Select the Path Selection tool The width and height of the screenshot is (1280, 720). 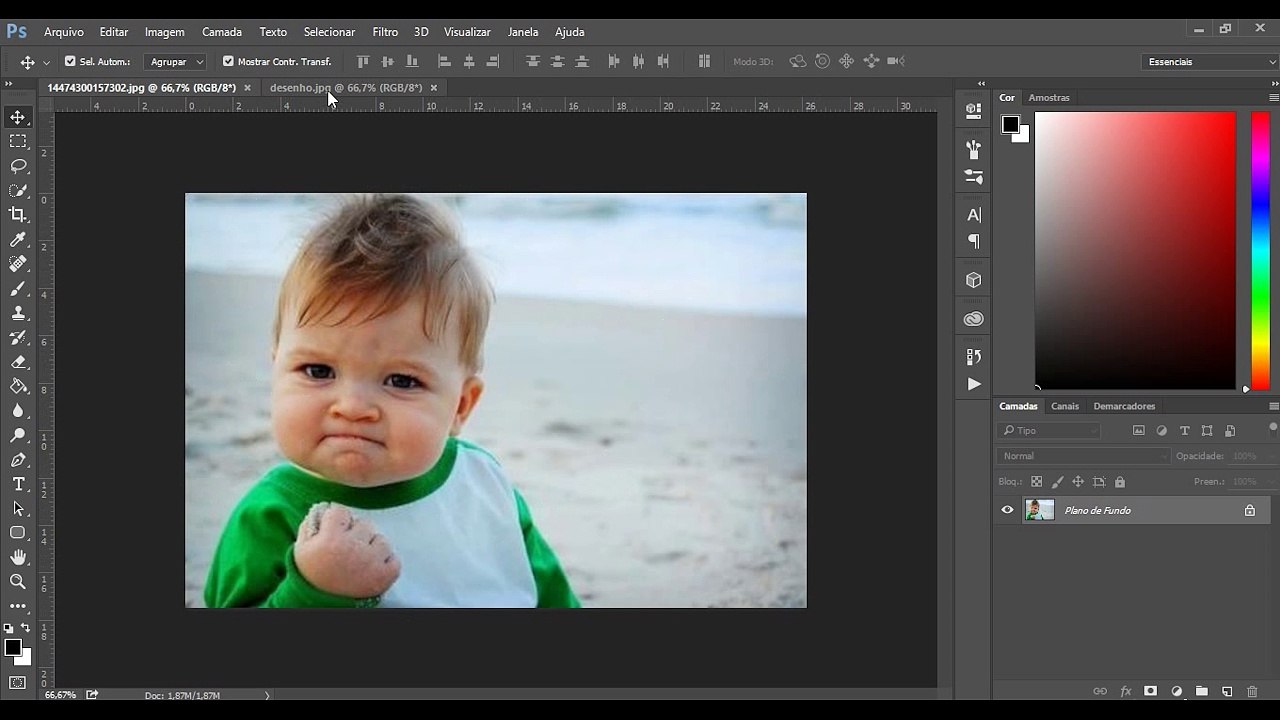point(18,509)
